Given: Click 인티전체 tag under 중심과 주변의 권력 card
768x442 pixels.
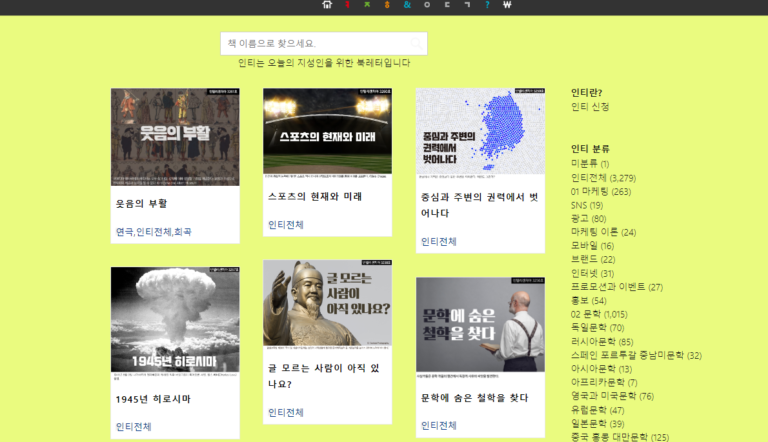Looking at the screenshot, I should click(x=438, y=242).
